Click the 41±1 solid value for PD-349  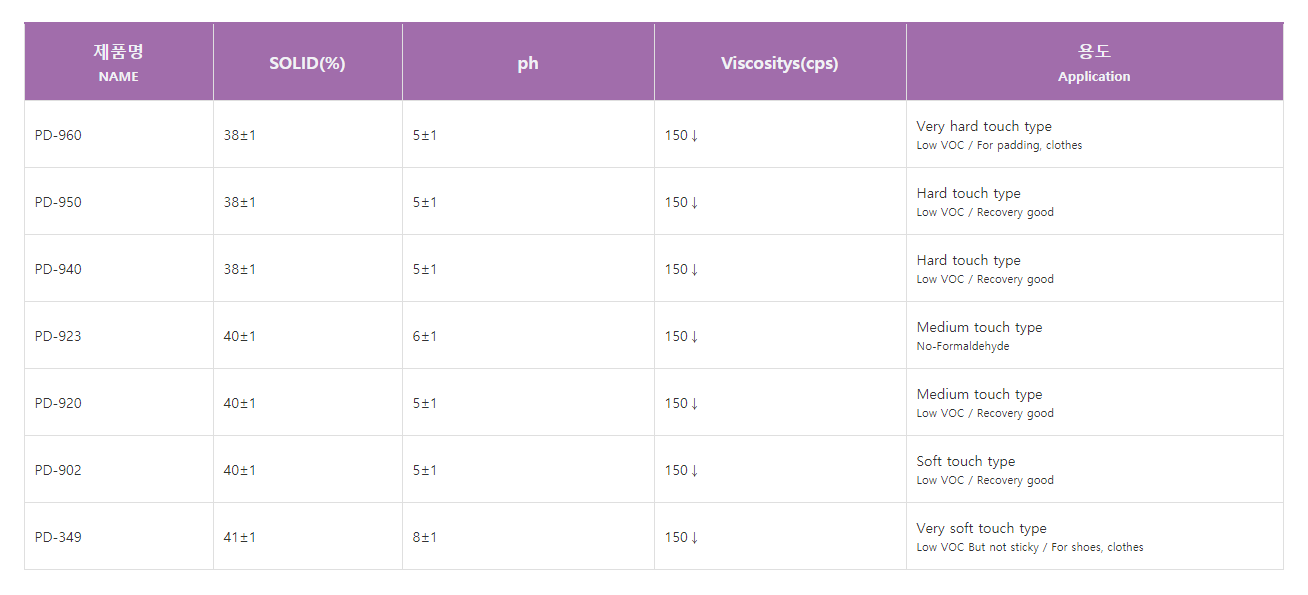240,537
